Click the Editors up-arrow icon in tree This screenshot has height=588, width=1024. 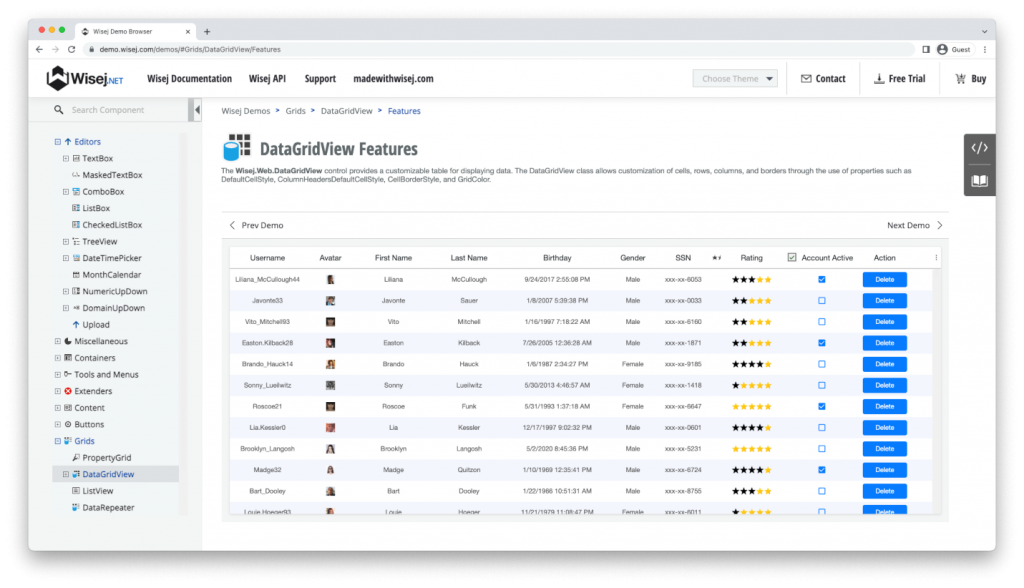pos(68,142)
